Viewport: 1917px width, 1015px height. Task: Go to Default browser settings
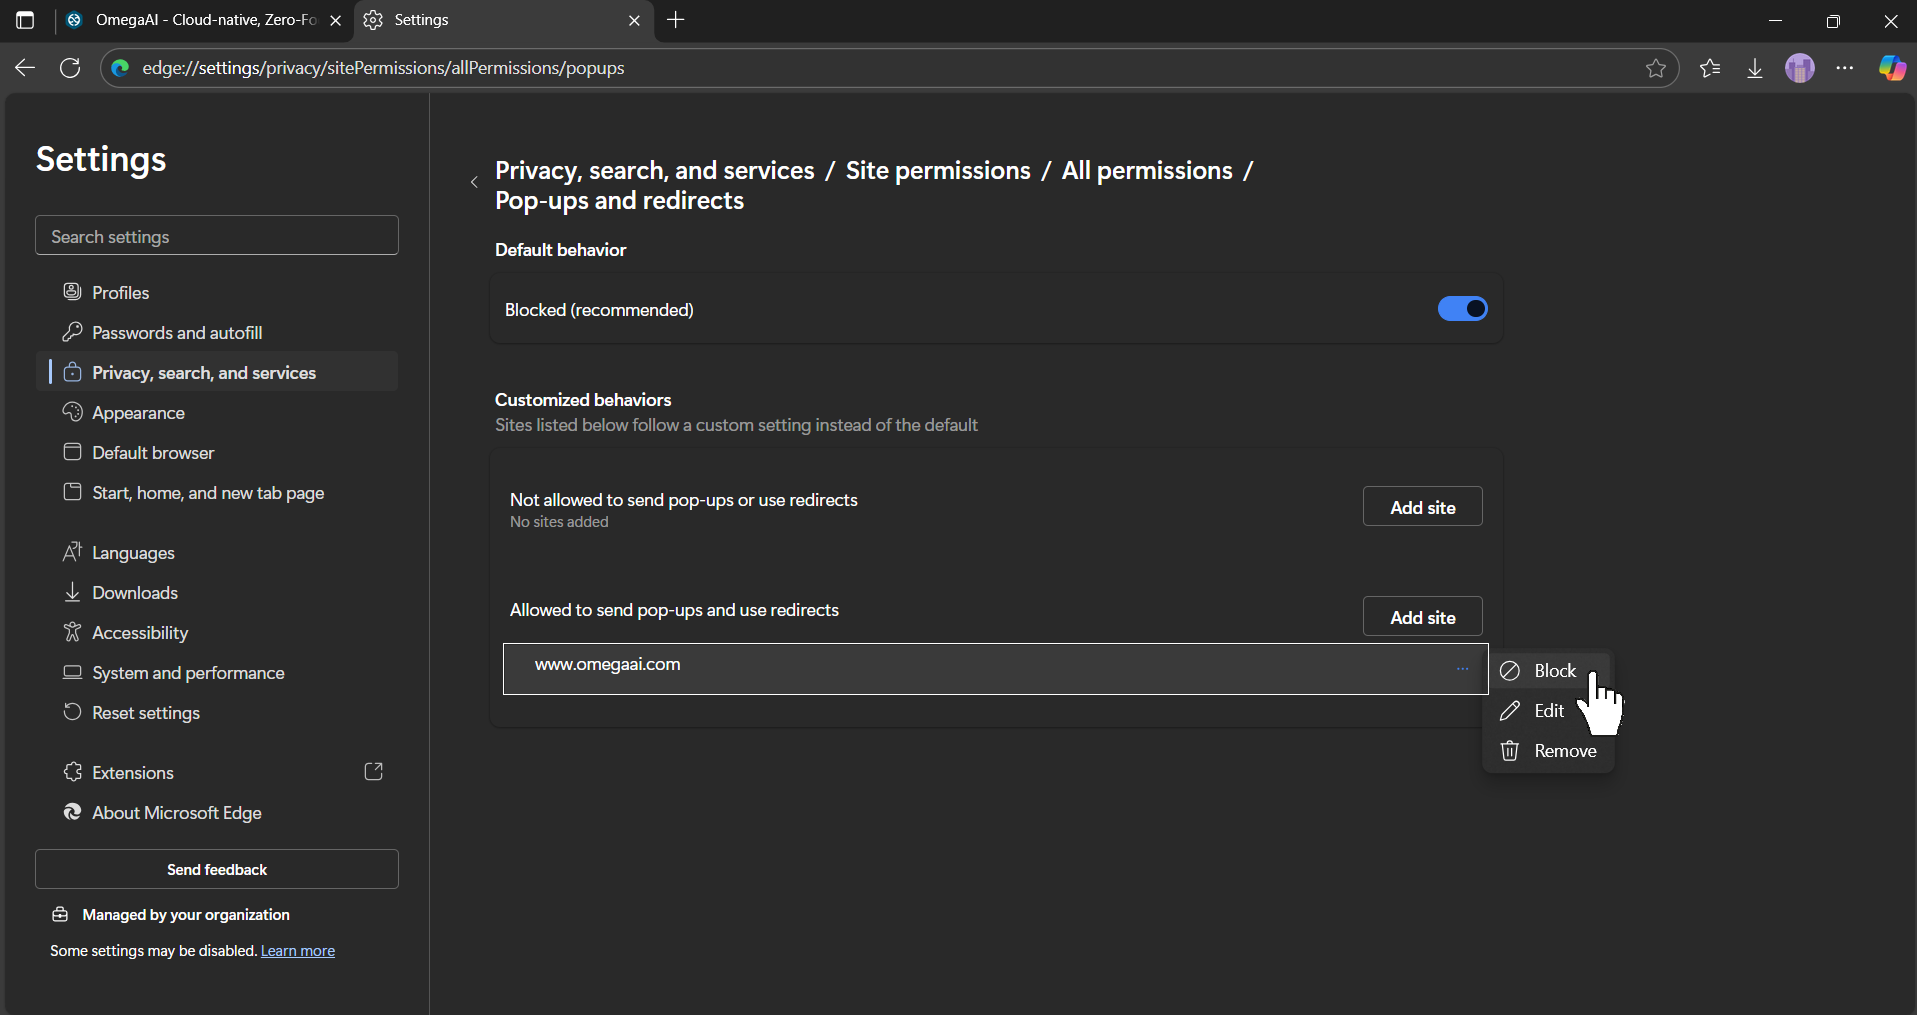click(152, 452)
